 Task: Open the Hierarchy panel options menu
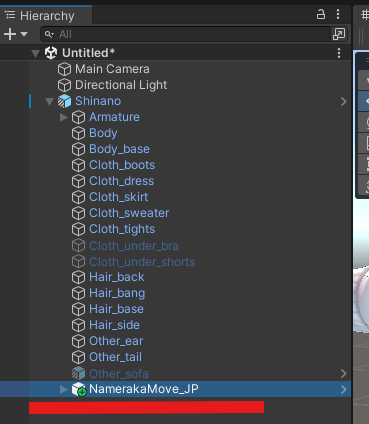point(338,14)
